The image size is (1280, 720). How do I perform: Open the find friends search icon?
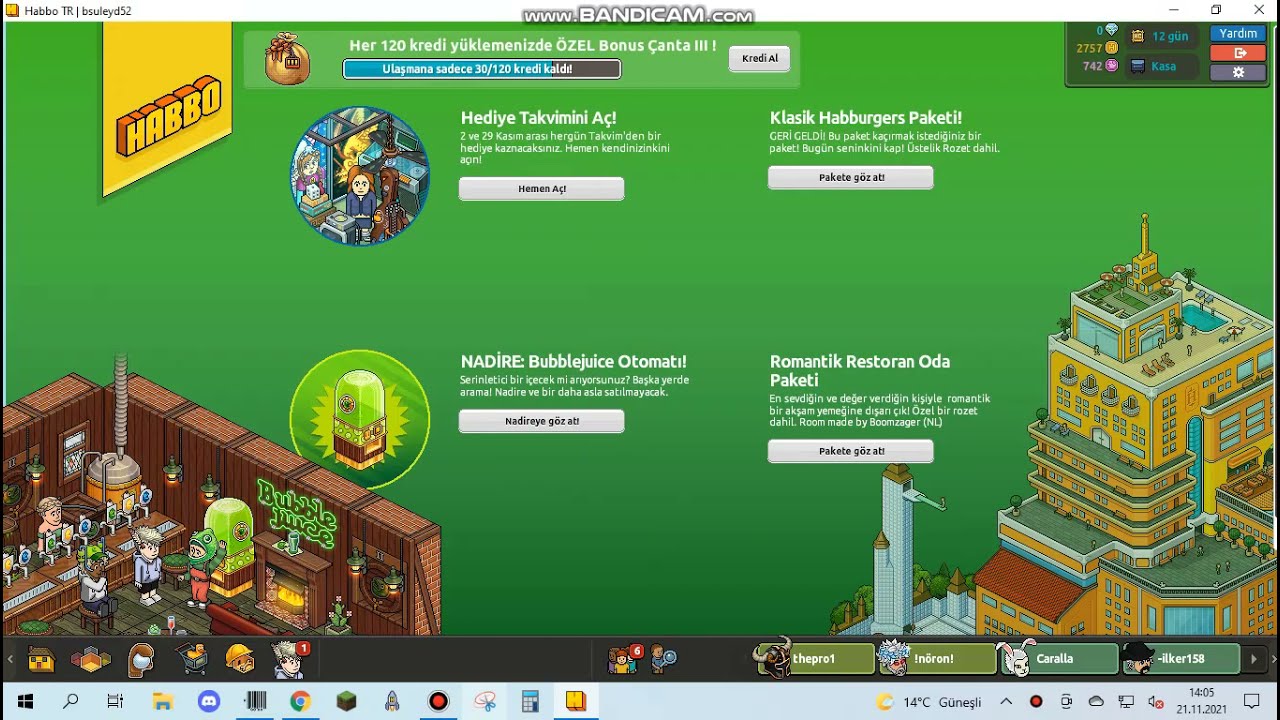click(x=664, y=659)
